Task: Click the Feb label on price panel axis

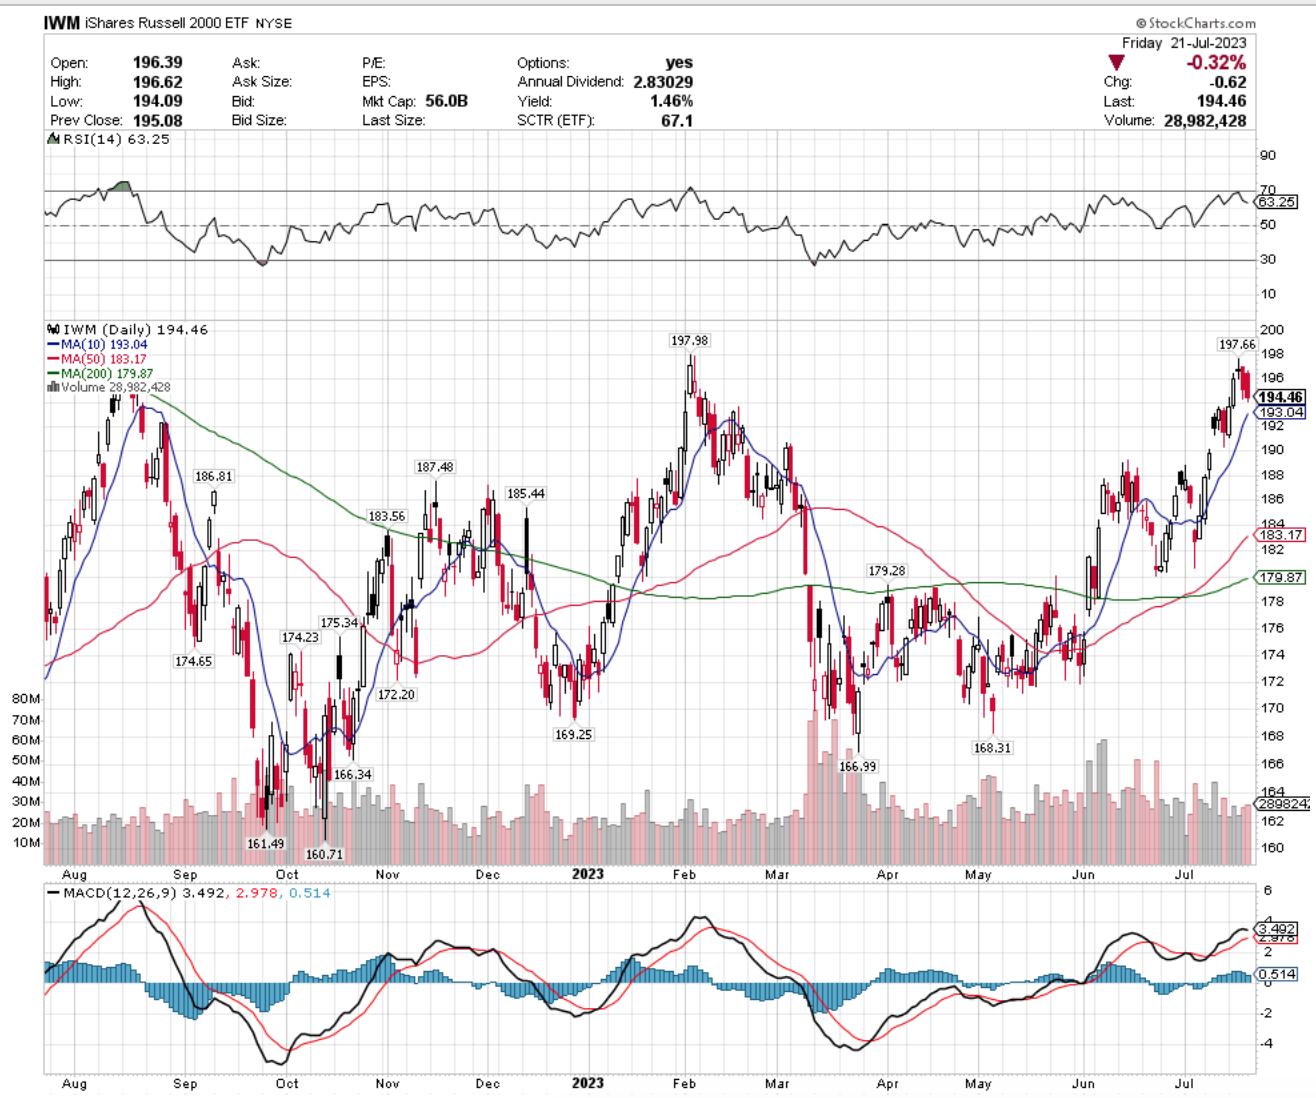Action: (684, 874)
